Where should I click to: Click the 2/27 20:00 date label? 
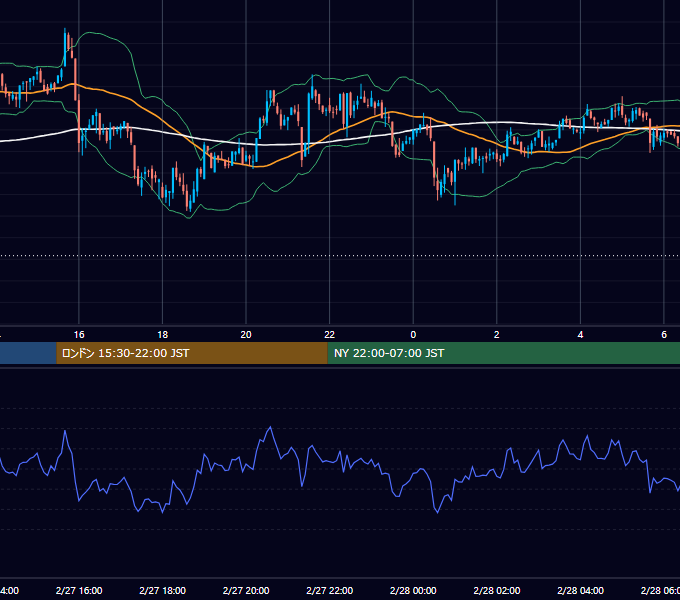click(246, 590)
